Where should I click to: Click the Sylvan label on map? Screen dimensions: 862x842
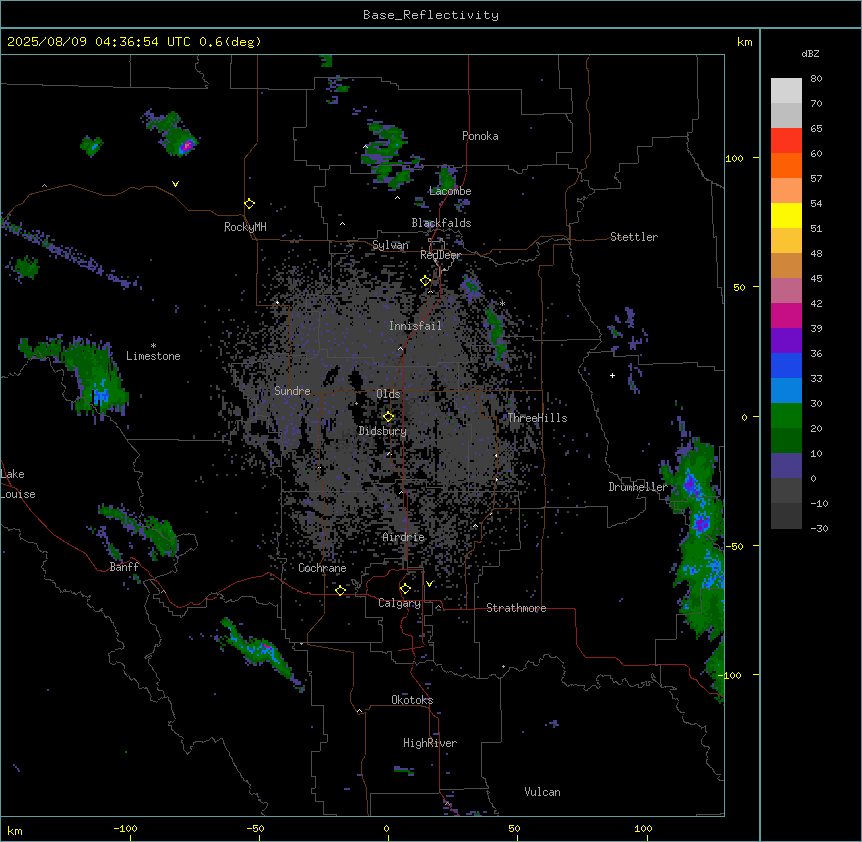point(390,245)
